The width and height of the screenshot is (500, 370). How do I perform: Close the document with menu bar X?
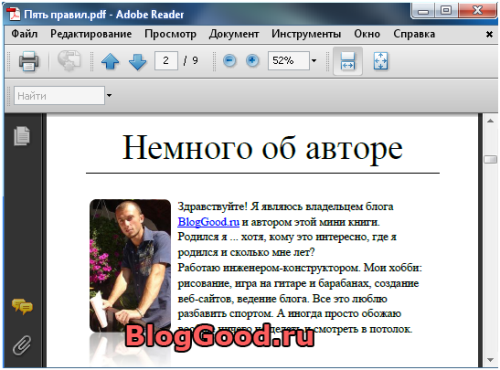point(489,34)
